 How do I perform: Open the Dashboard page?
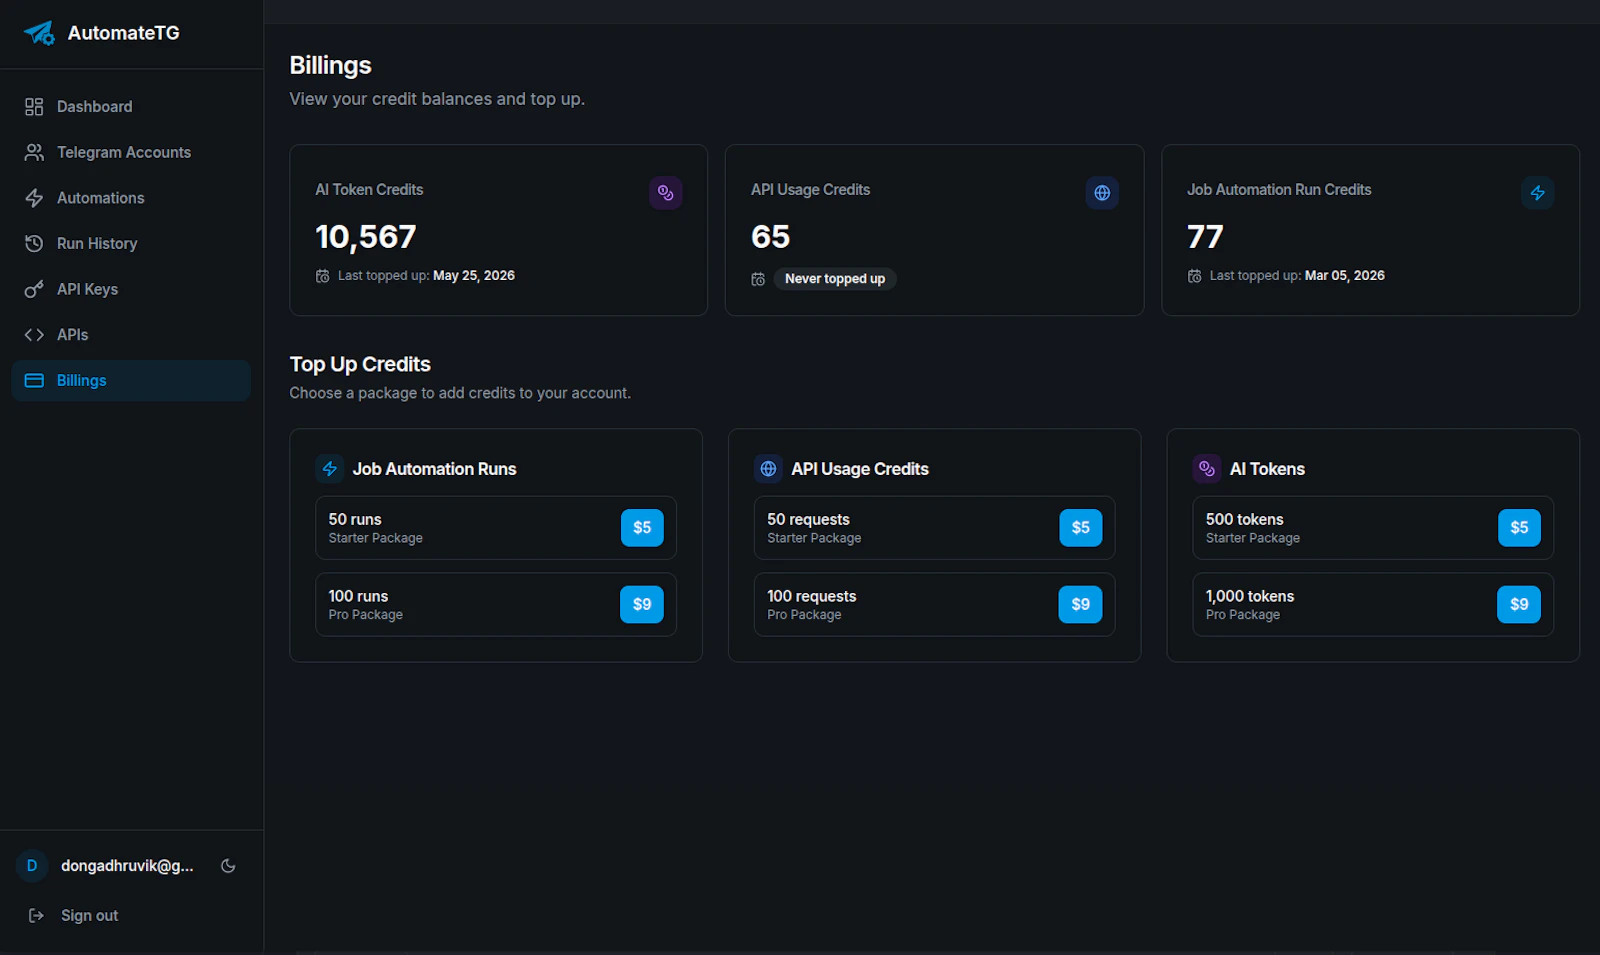[x=131, y=107]
